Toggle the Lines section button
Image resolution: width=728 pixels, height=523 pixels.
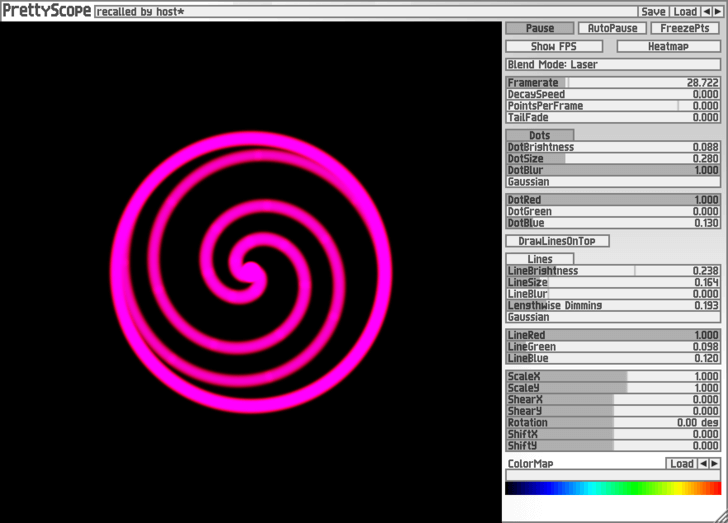click(x=540, y=259)
